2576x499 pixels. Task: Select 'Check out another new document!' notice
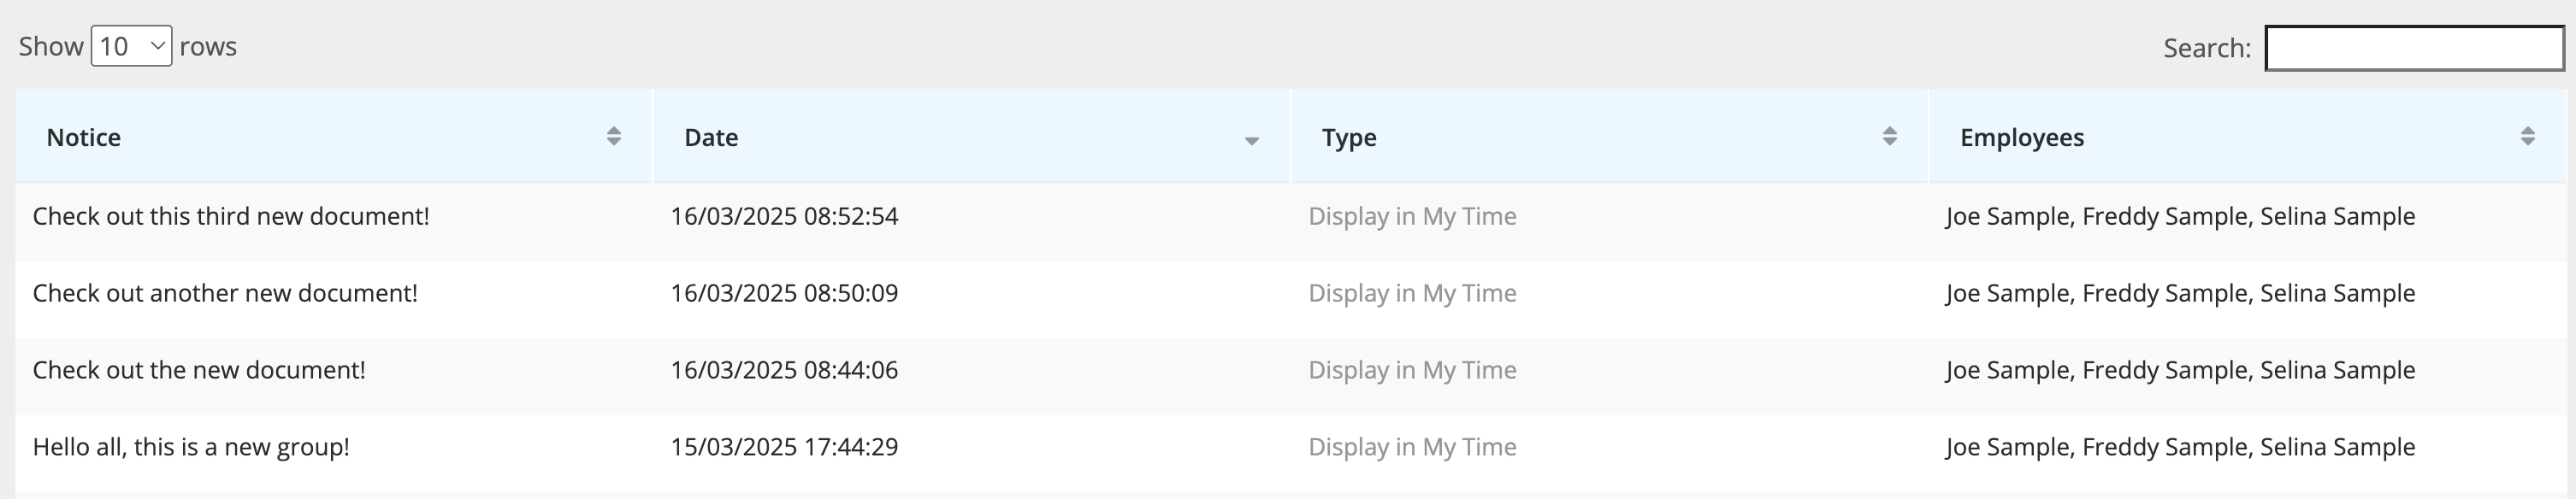[225, 294]
